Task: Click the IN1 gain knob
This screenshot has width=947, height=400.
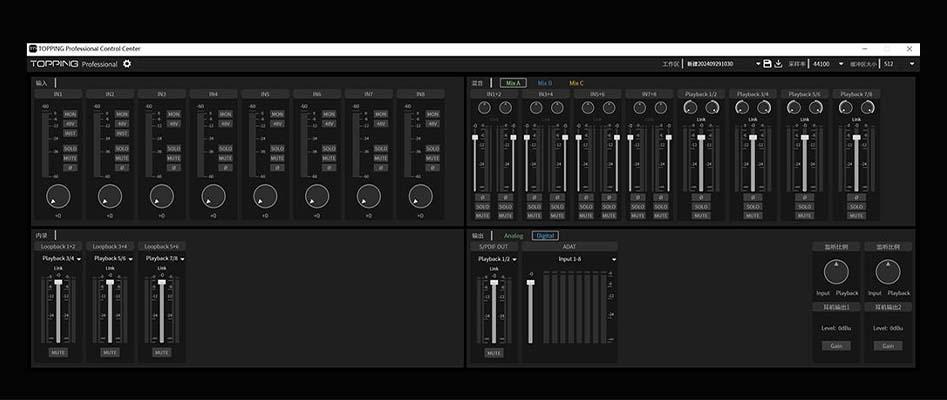Action: [58, 195]
